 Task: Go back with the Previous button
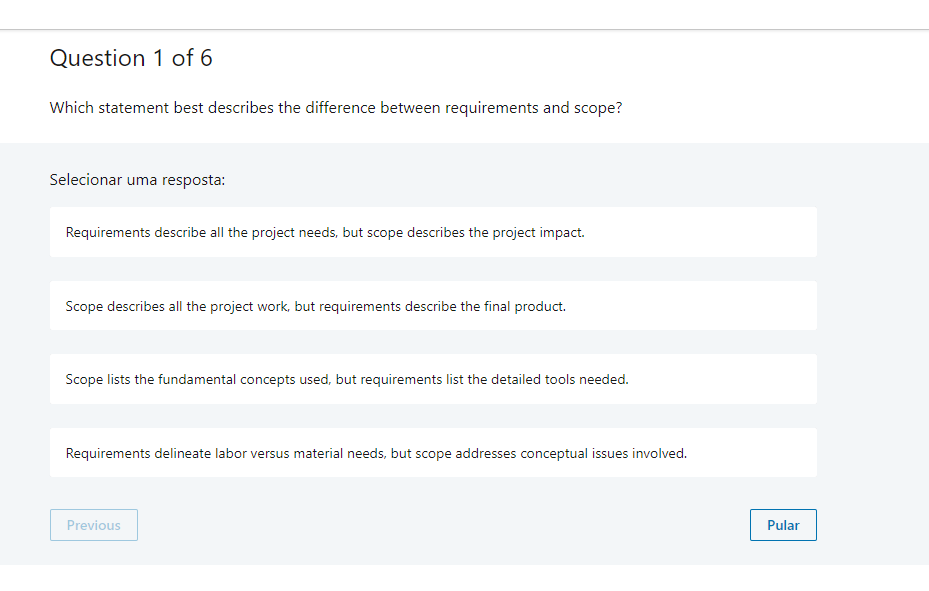[x=94, y=525]
